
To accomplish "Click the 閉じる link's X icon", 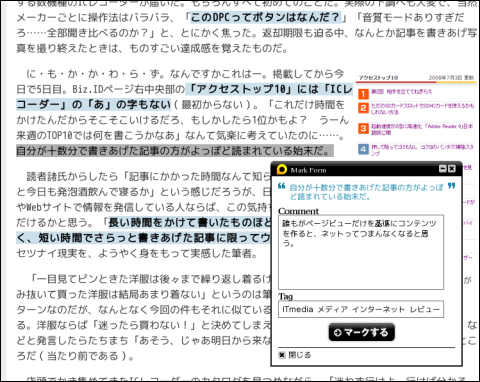I will pyautogui.click(x=282, y=355).
